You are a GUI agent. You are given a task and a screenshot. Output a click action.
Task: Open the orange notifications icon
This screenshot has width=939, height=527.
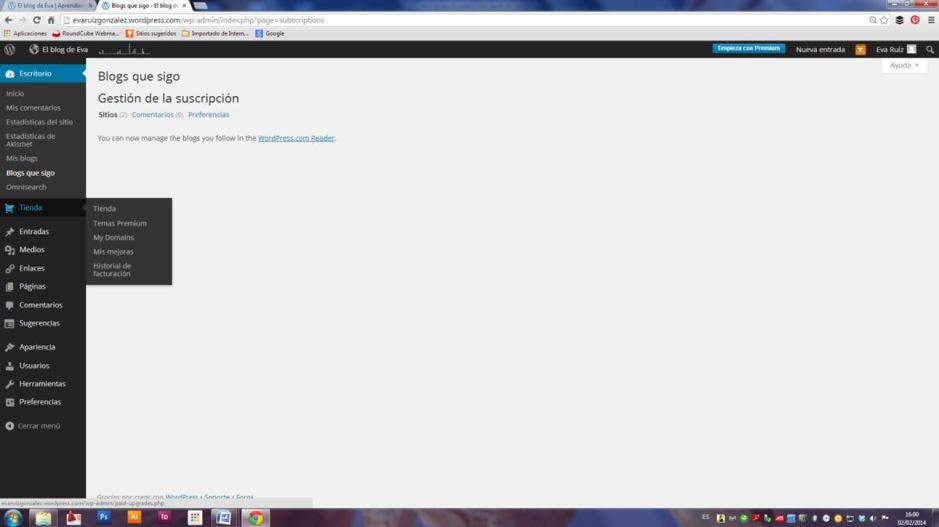[x=860, y=49]
